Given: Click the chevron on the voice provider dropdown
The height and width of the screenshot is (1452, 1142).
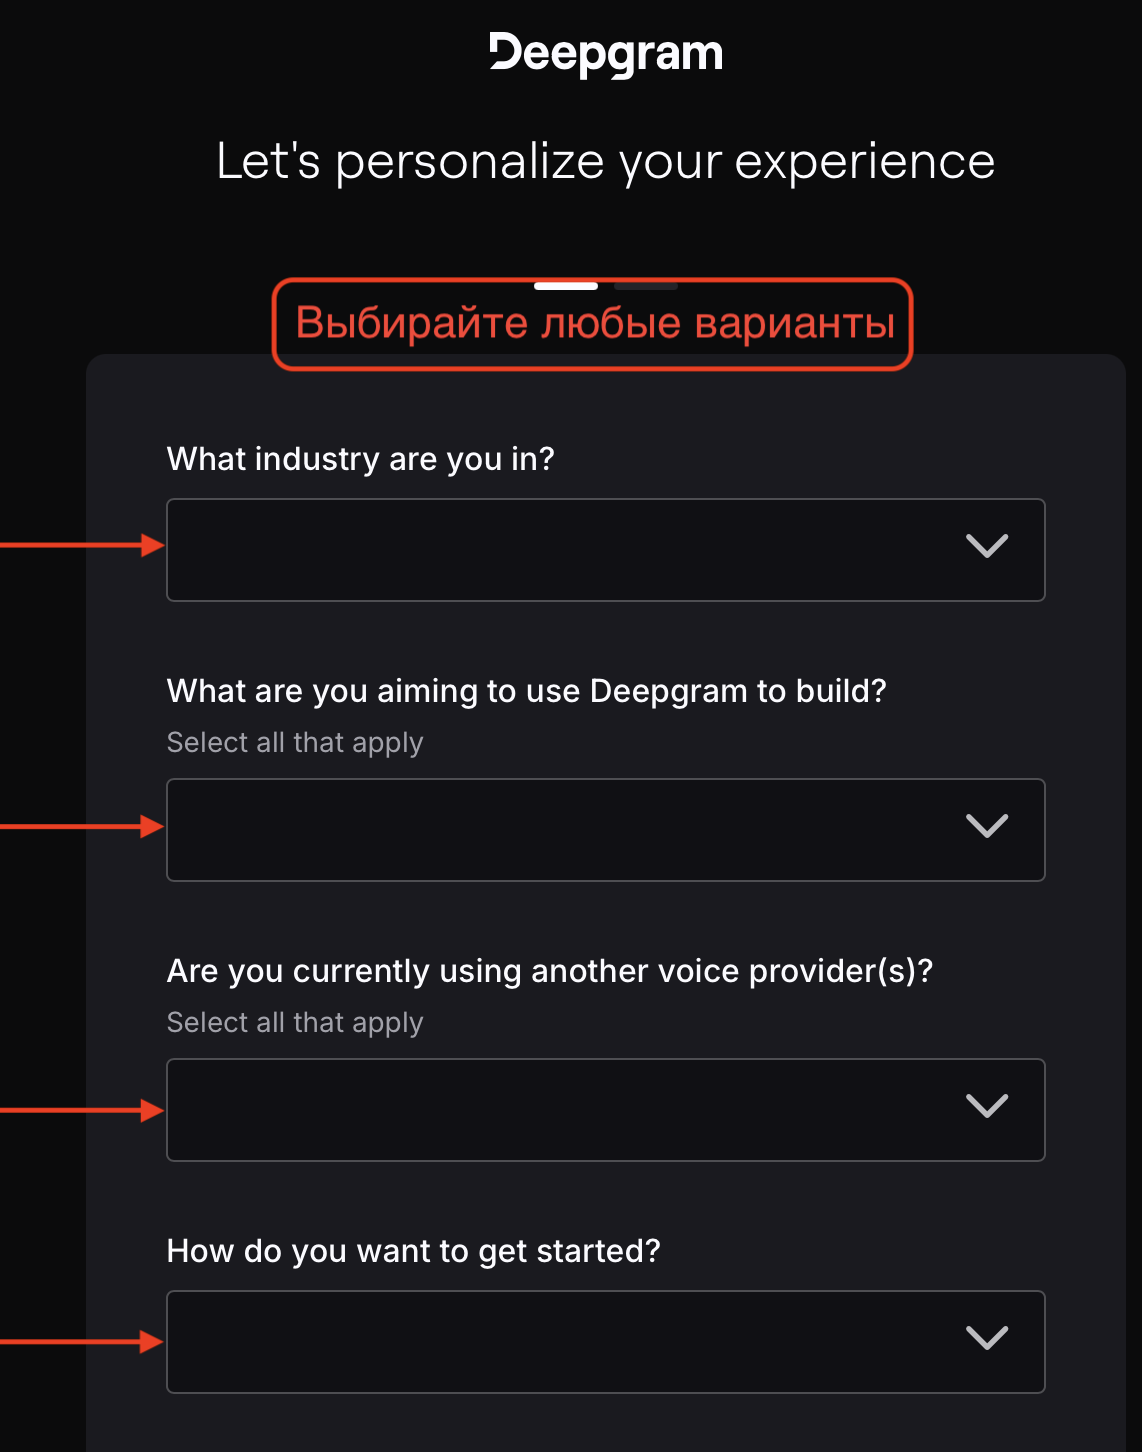Looking at the screenshot, I should point(988,1108).
